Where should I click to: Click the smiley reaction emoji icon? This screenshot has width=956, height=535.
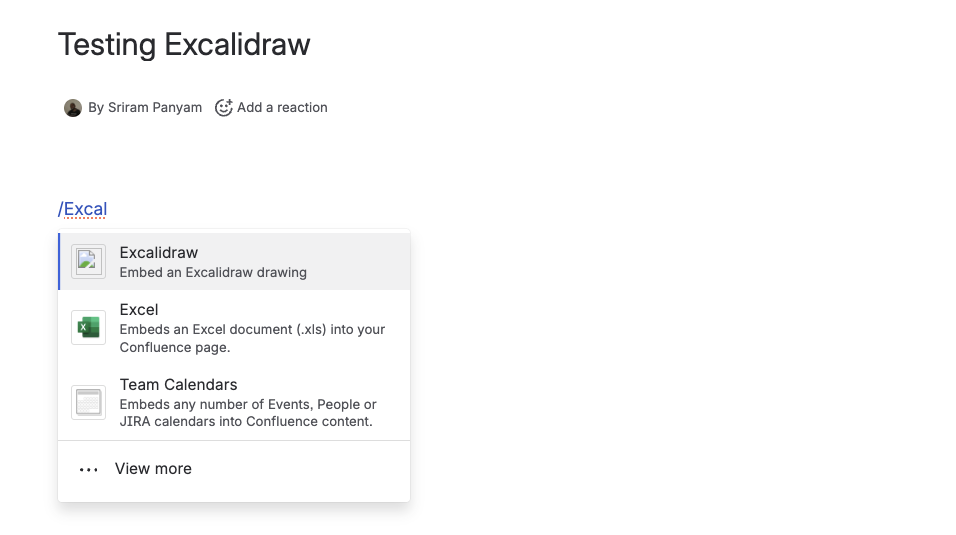(224, 107)
